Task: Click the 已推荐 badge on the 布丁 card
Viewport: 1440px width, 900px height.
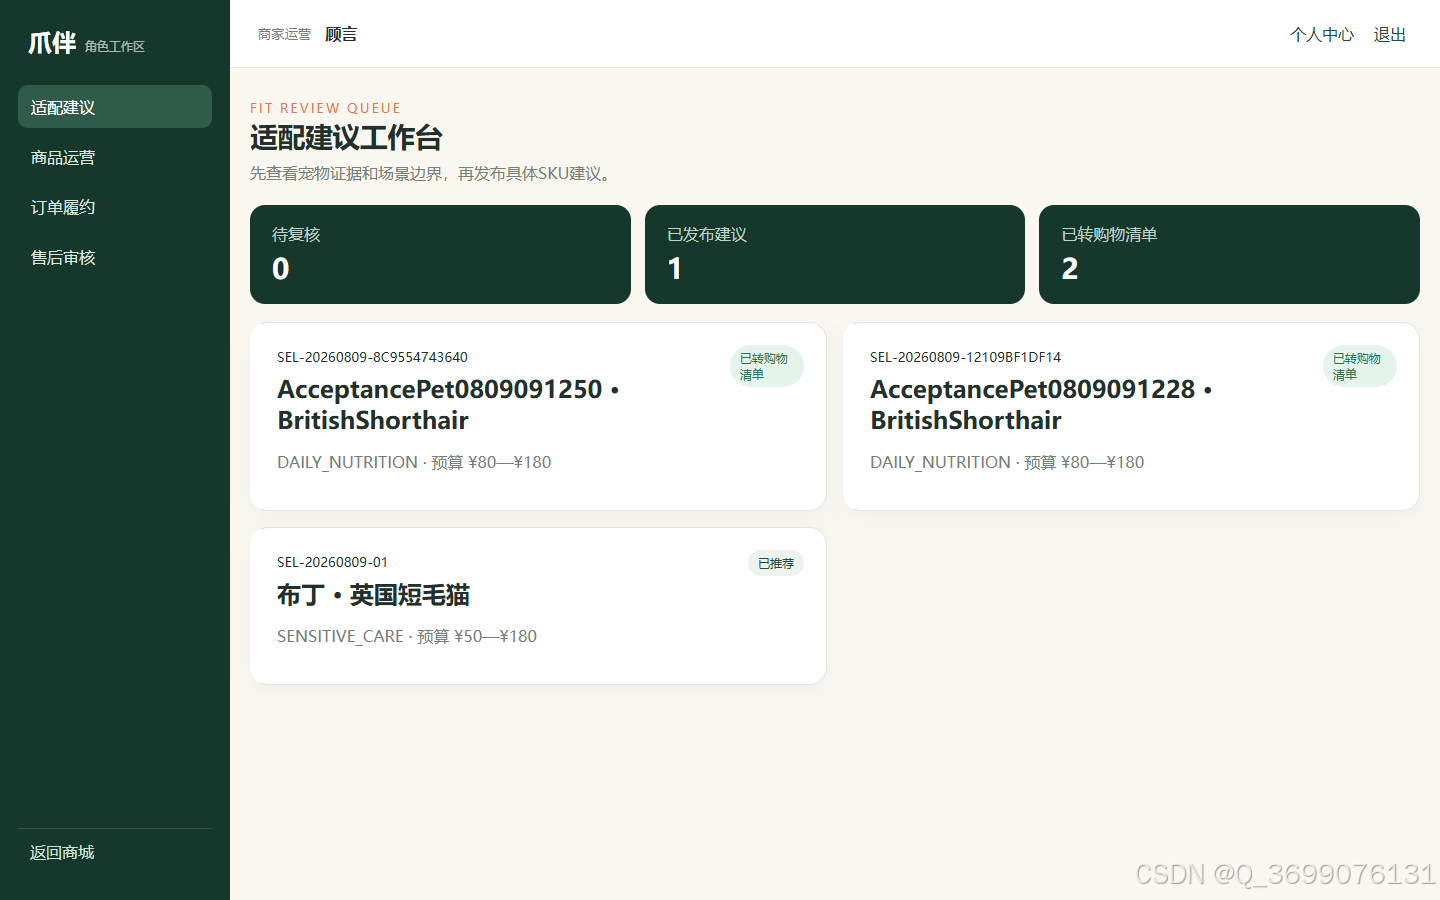Action: click(776, 563)
